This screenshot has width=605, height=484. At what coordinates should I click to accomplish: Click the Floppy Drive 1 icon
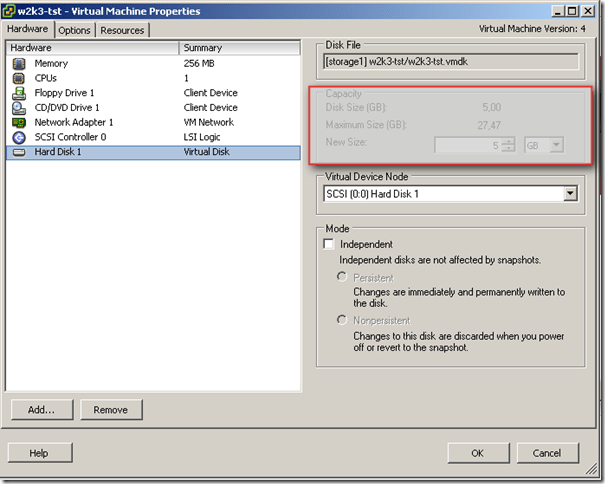tap(19, 93)
